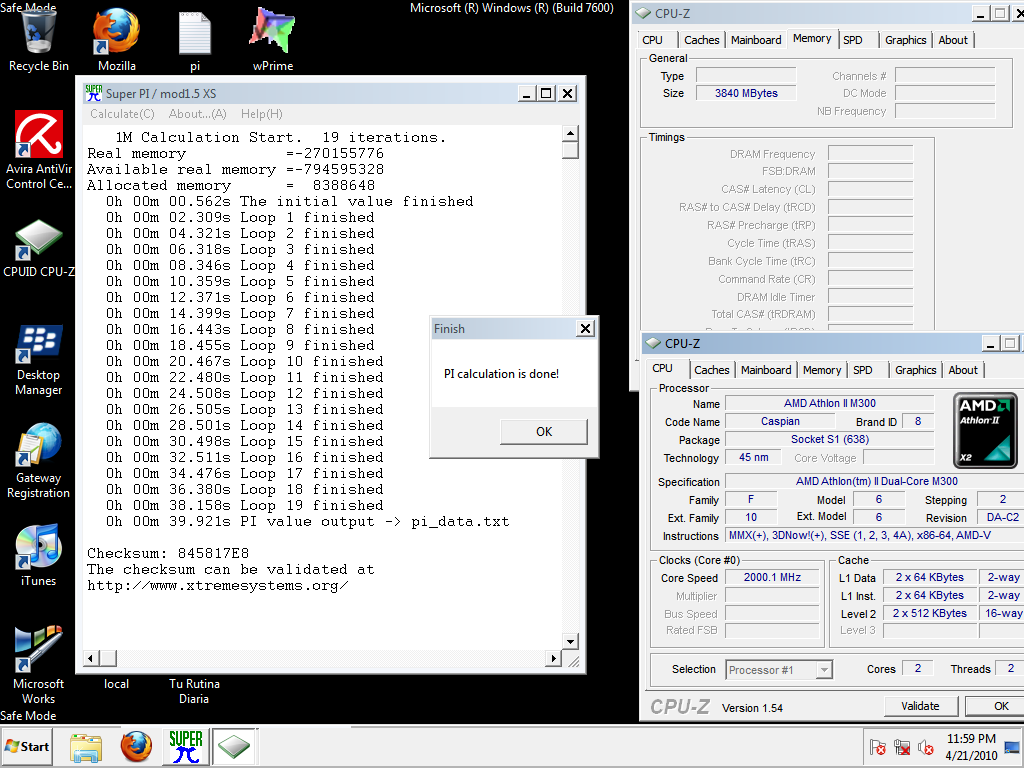Open Caches tab in Processor CPU-Z window
Image resolution: width=1024 pixels, height=768 pixels.
tap(711, 370)
